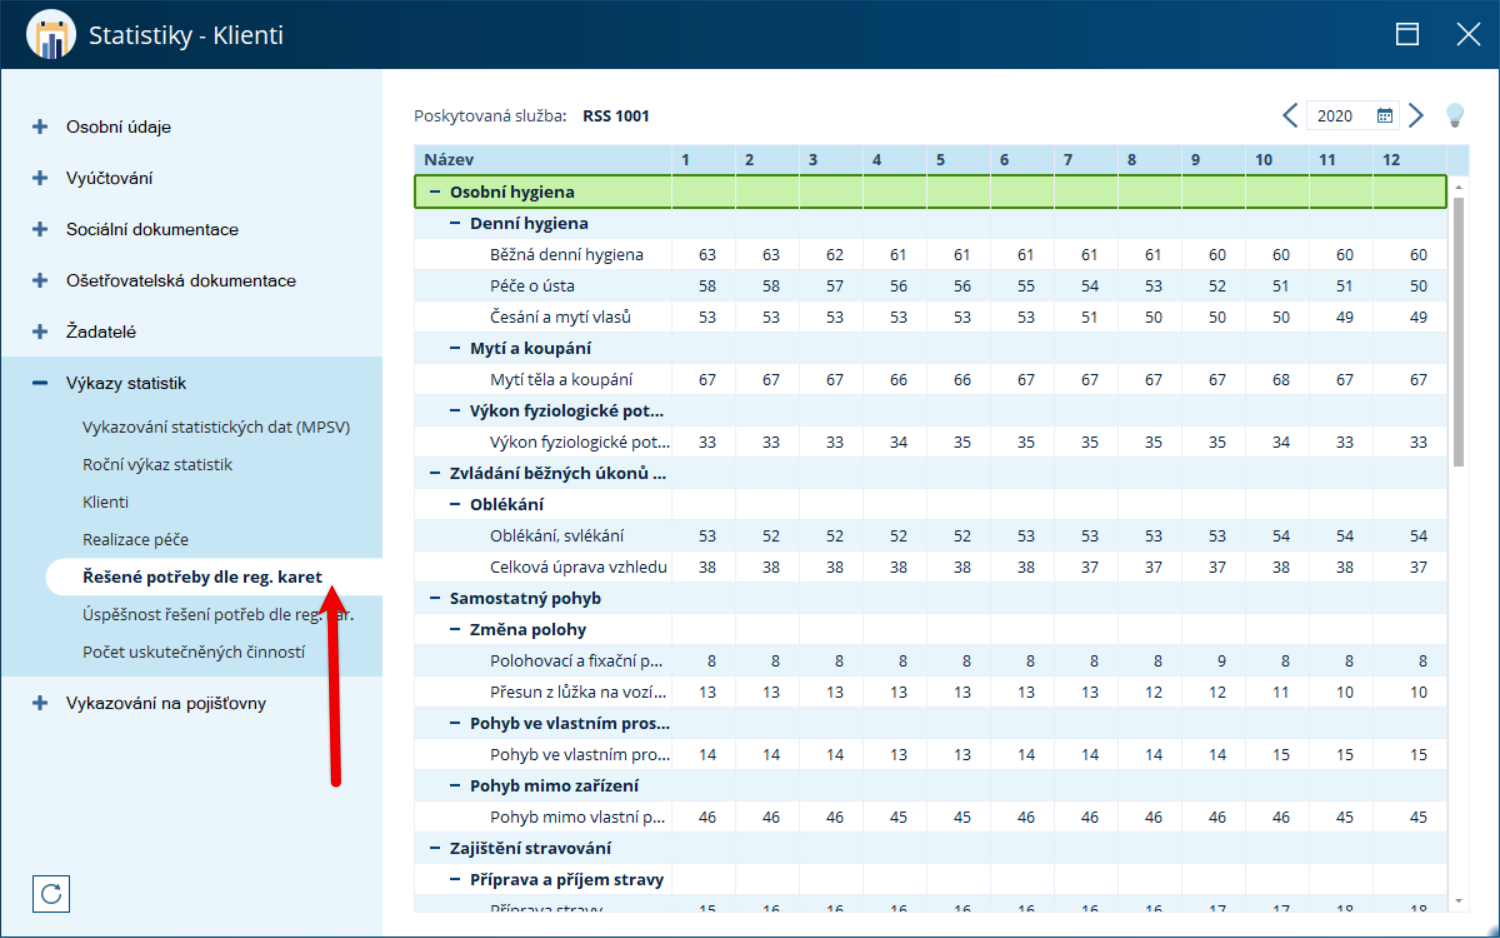Close the Statistiky - Klienti window
The height and width of the screenshot is (938, 1500).
click(1468, 35)
